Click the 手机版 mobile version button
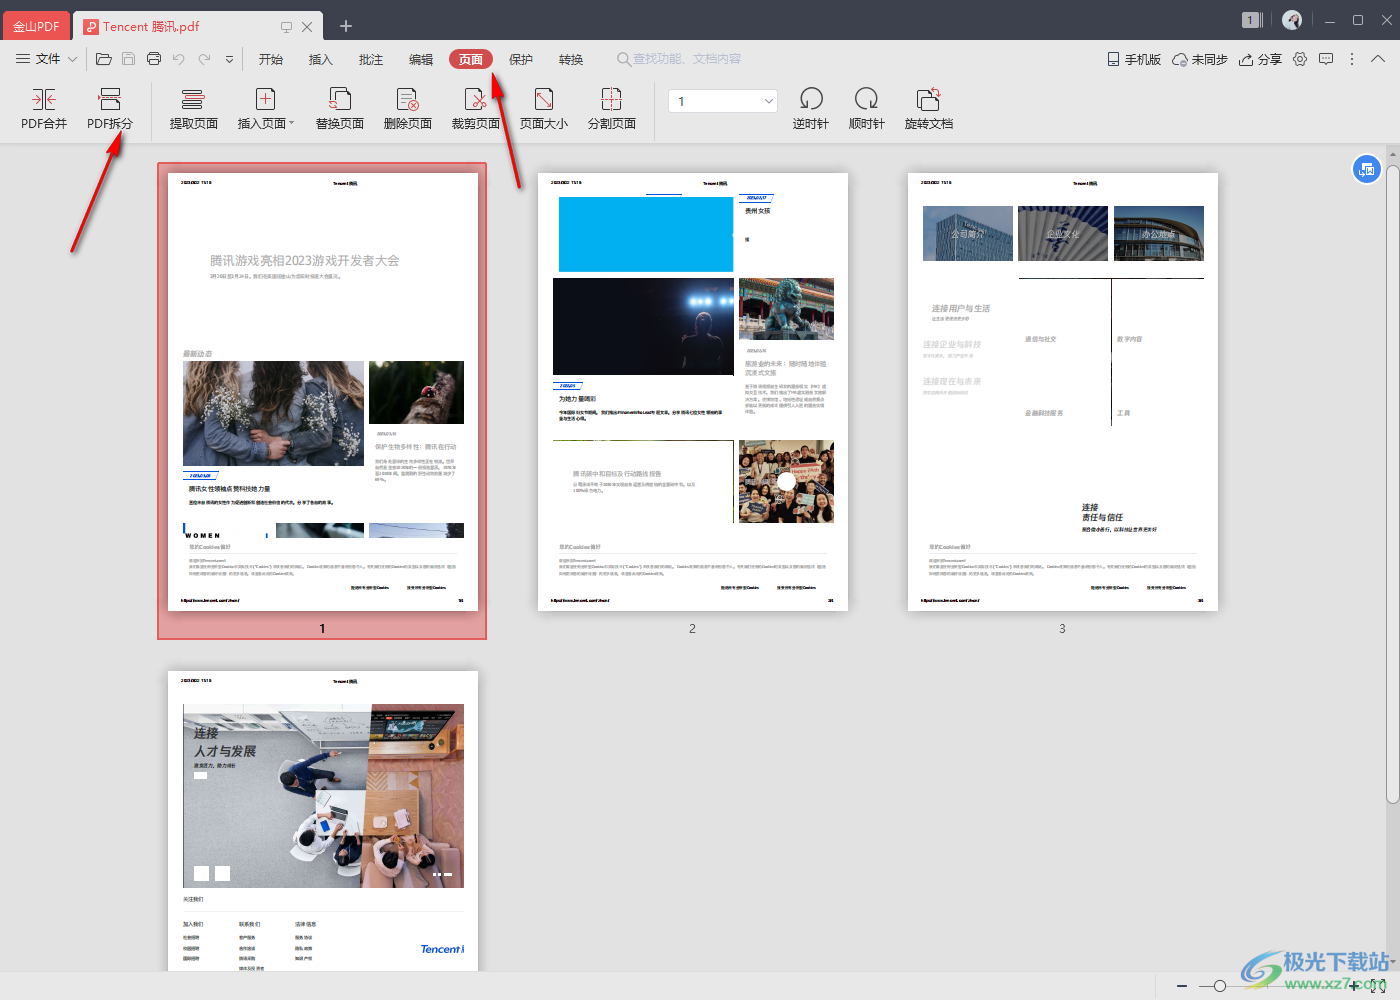The height and width of the screenshot is (1000, 1400). pyautogui.click(x=1134, y=59)
